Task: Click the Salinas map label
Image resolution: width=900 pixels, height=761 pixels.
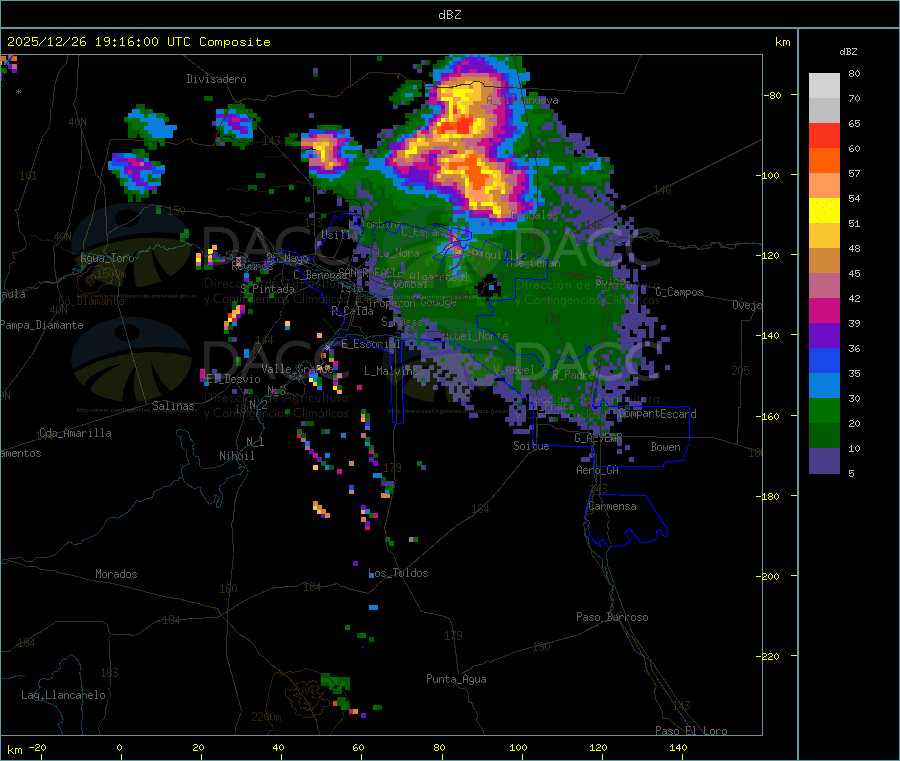Action: (173, 406)
